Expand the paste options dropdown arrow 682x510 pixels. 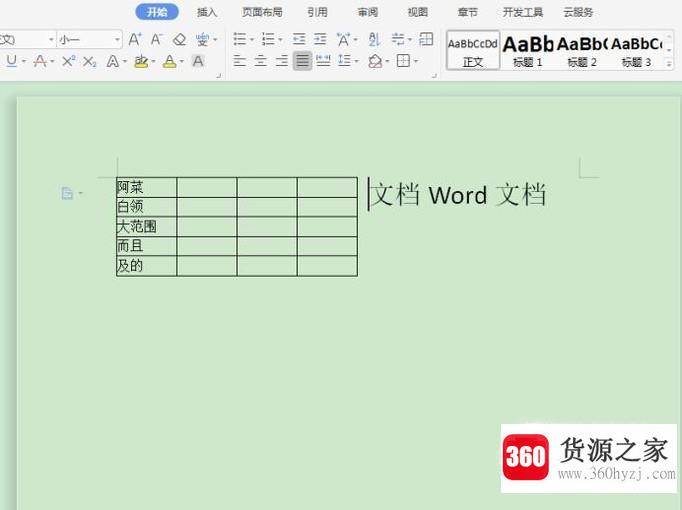point(80,193)
